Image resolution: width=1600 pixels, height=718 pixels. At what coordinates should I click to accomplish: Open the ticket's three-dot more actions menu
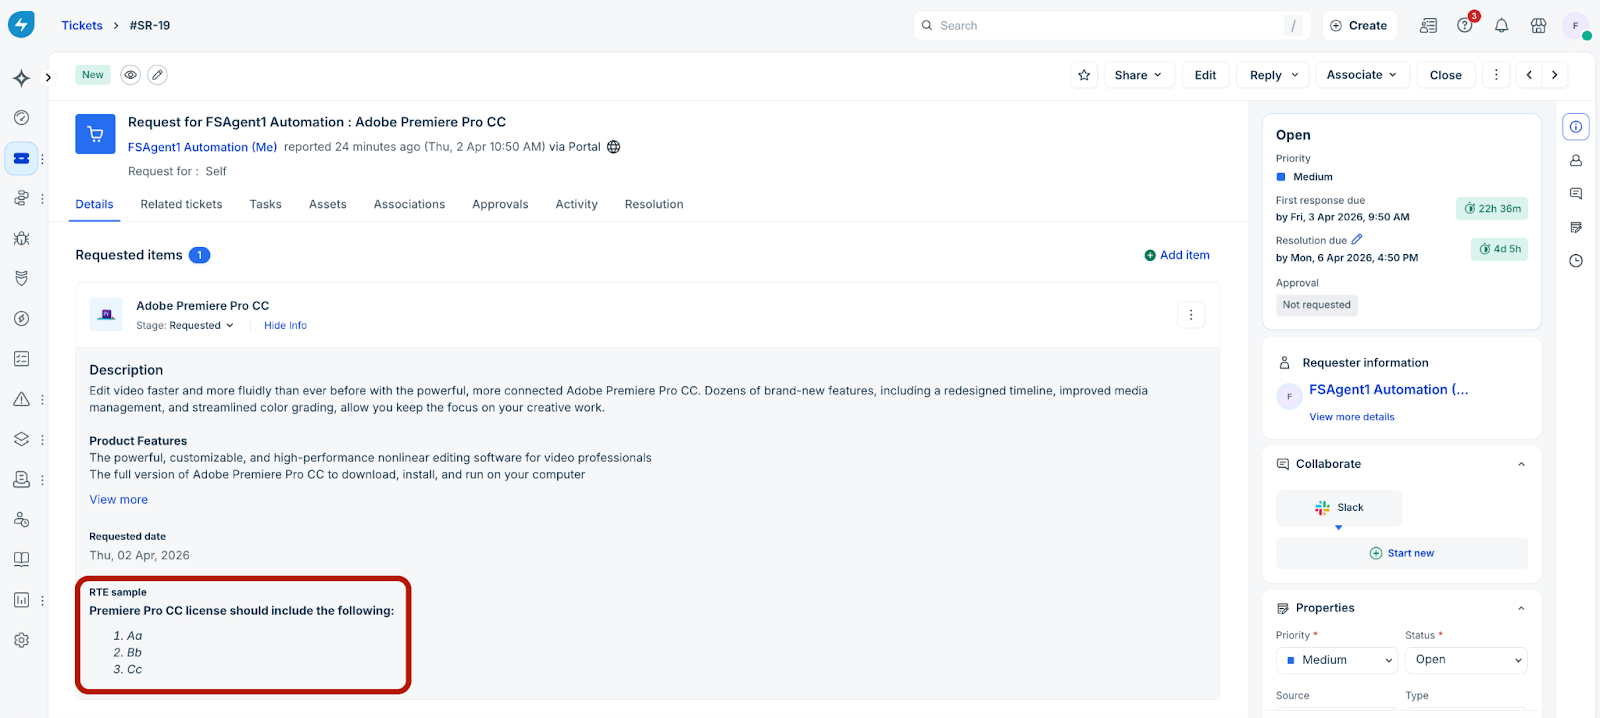click(1496, 75)
